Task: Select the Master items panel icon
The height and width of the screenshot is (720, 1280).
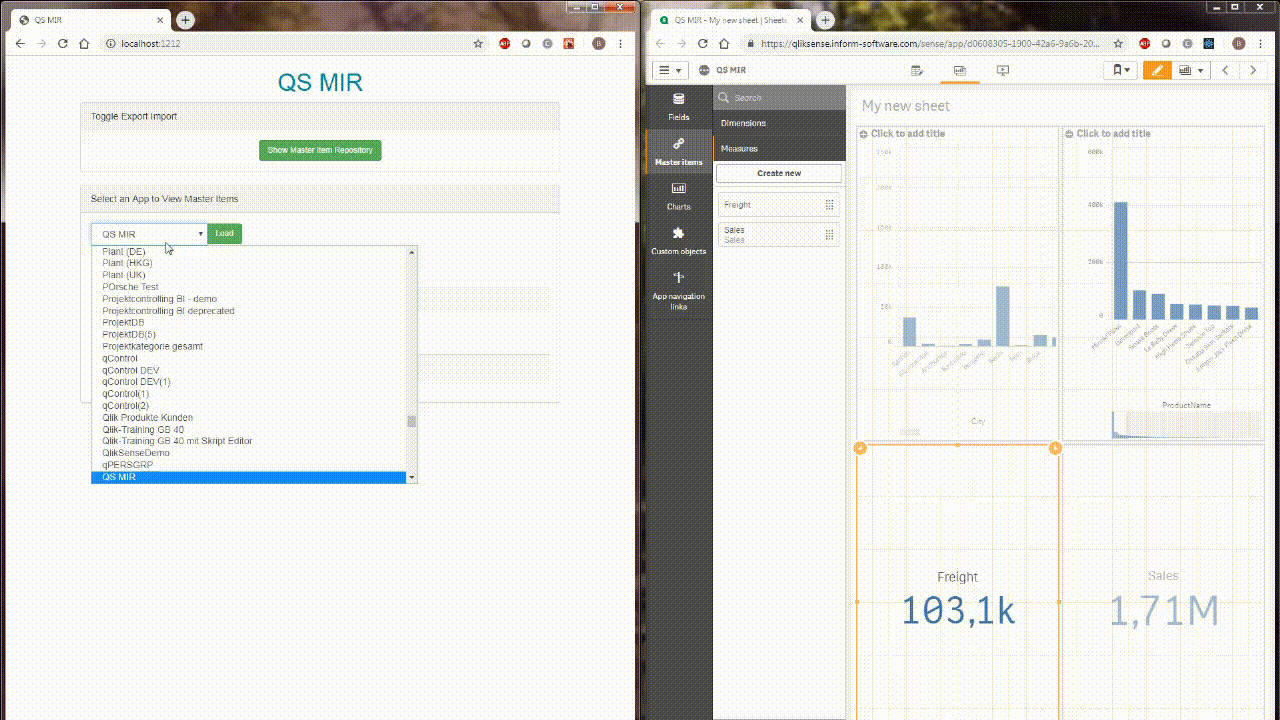Action: click(x=678, y=151)
